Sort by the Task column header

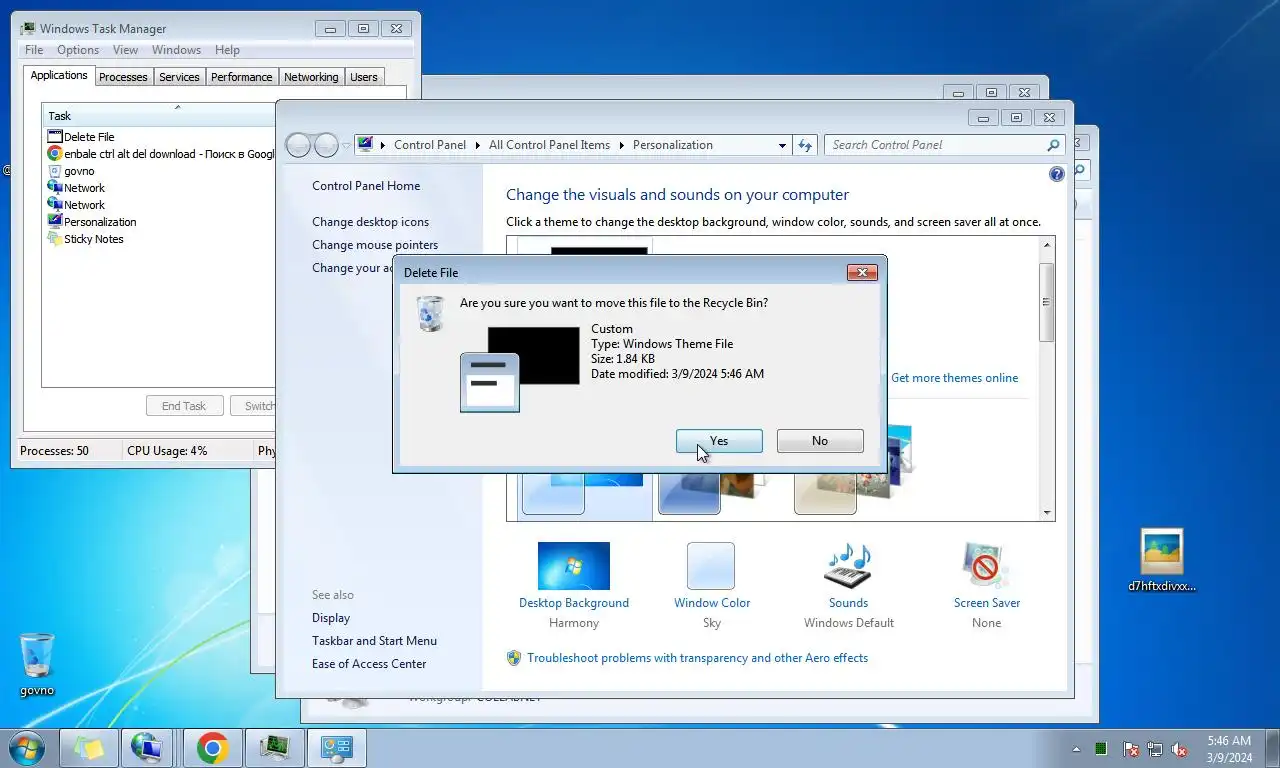point(159,116)
